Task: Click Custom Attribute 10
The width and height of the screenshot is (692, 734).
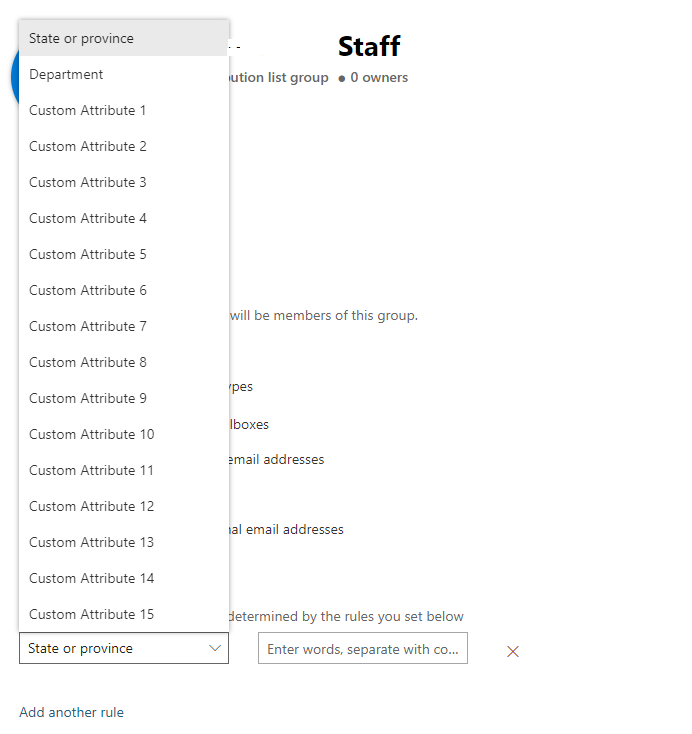Action: [x=124, y=435]
